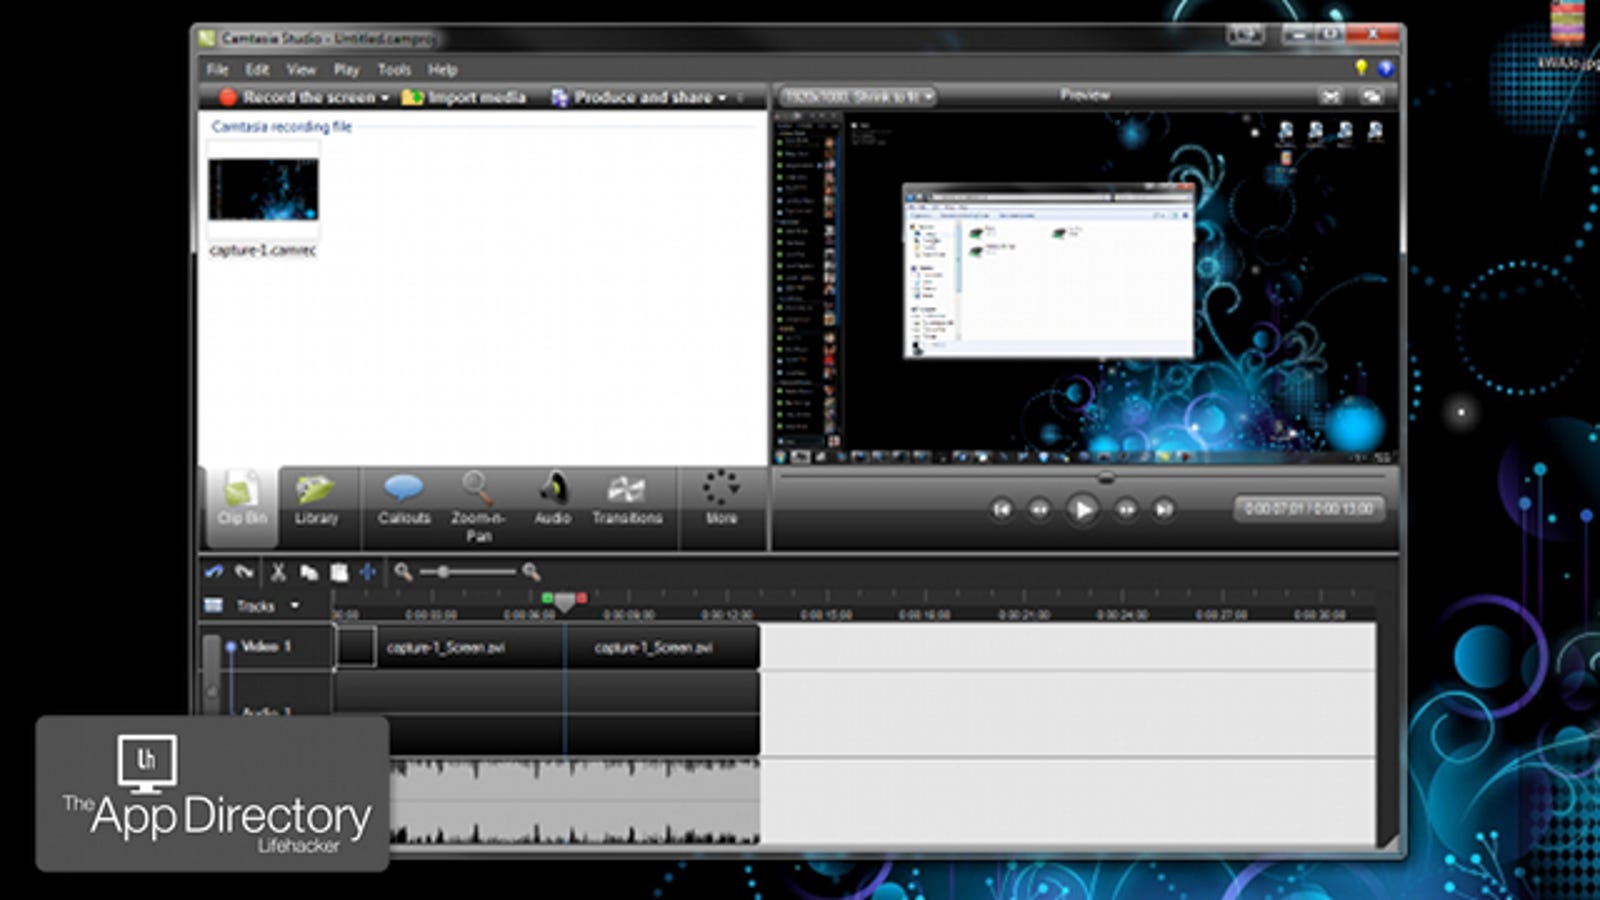Open preview dimensions Shrink to fit dropdown

click(x=858, y=96)
